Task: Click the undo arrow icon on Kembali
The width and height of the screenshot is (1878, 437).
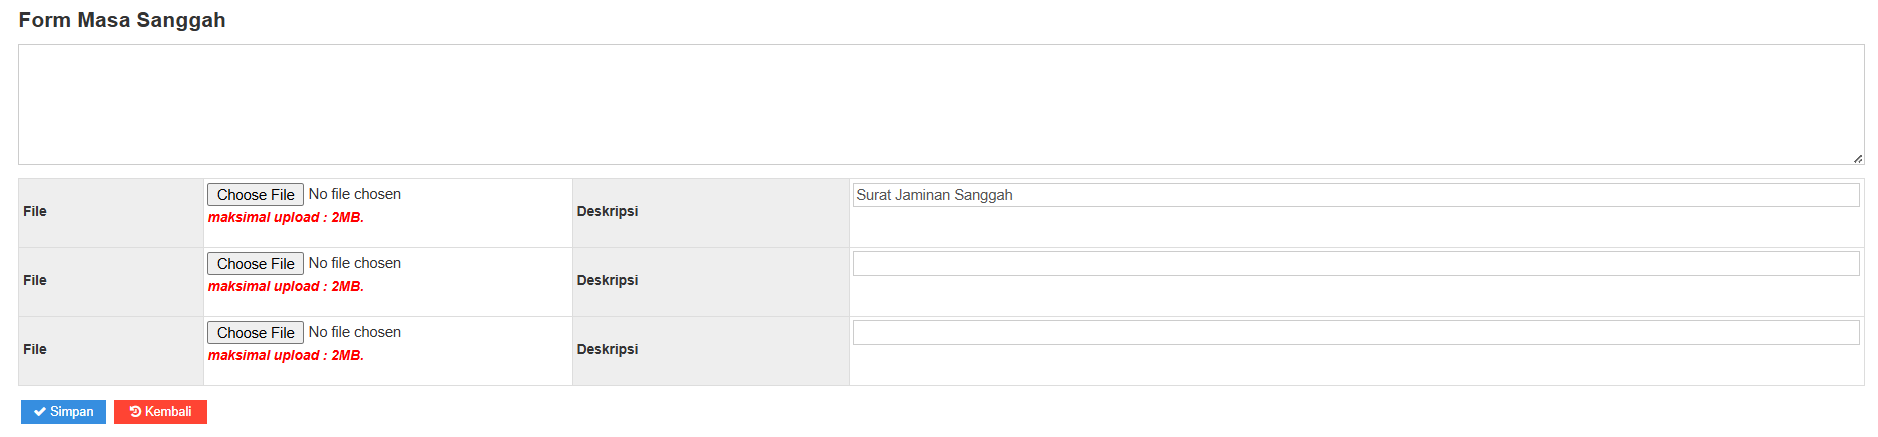Action: tap(135, 412)
